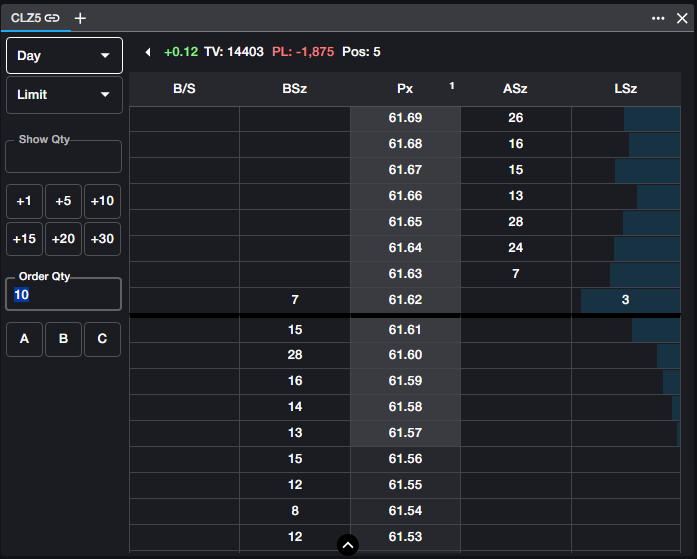Open the Limit order type dropdown
Viewport: 697px width, 559px height.
64,95
